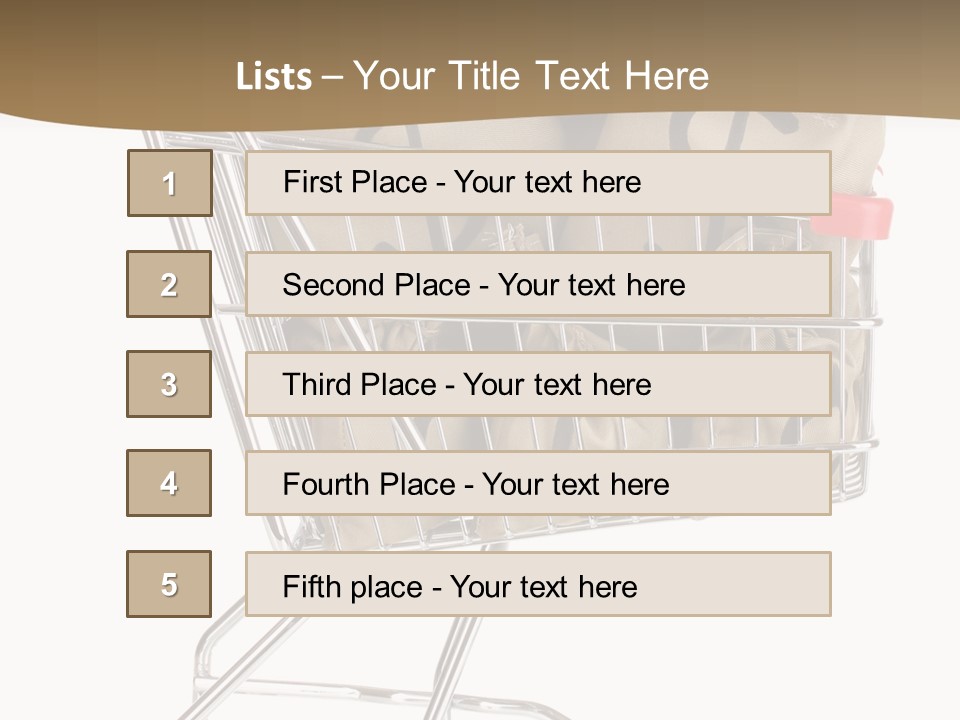Click the Second Place text bar
Image resolution: width=960 pixels, height=720 pixels.
tap(538, 284)
